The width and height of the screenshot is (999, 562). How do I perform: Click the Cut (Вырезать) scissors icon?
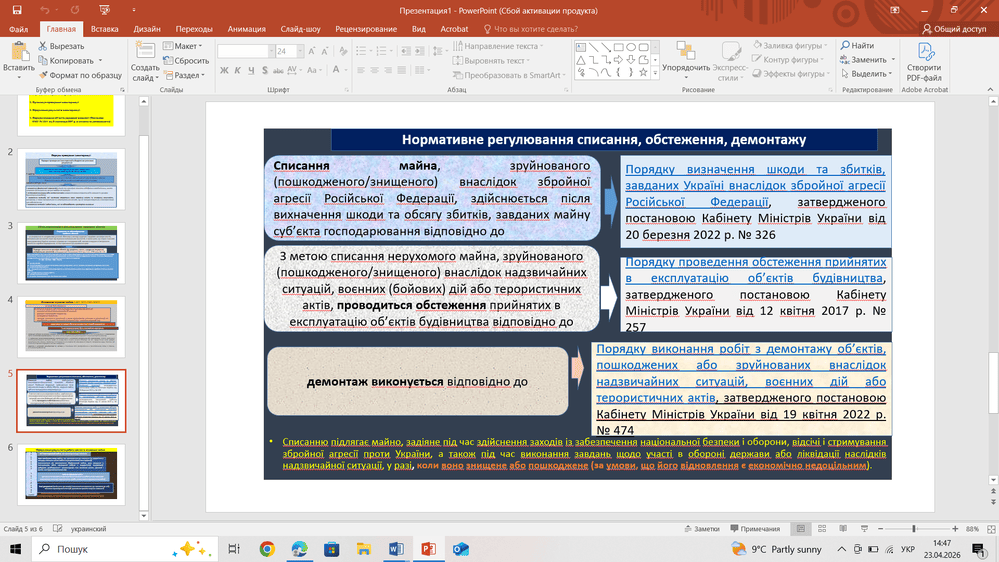click(43, 46)
